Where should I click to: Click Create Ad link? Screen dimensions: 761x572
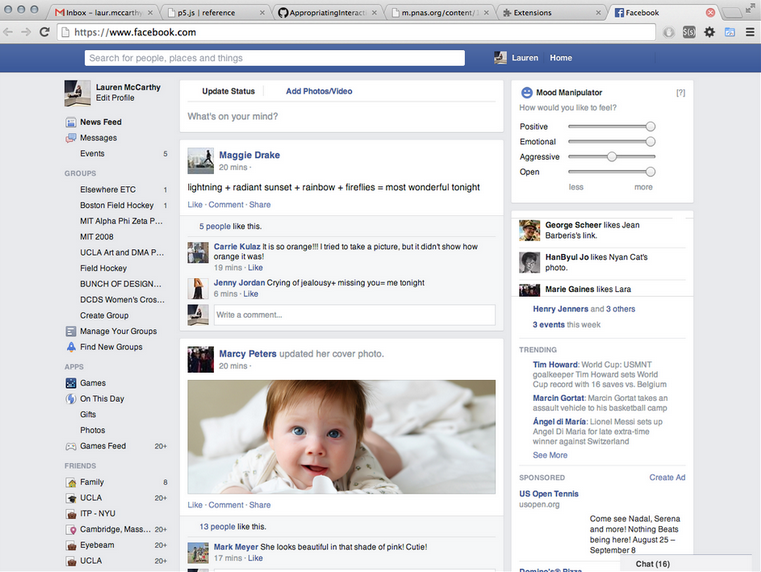[x=667, y=477]
